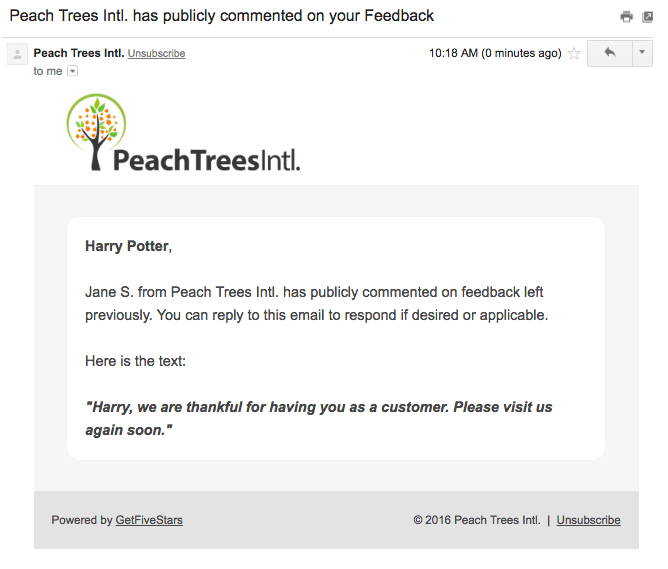Click the PeachTreesIntl. logo image
This screenshot has height=569, width=668.
click(183, 133)
